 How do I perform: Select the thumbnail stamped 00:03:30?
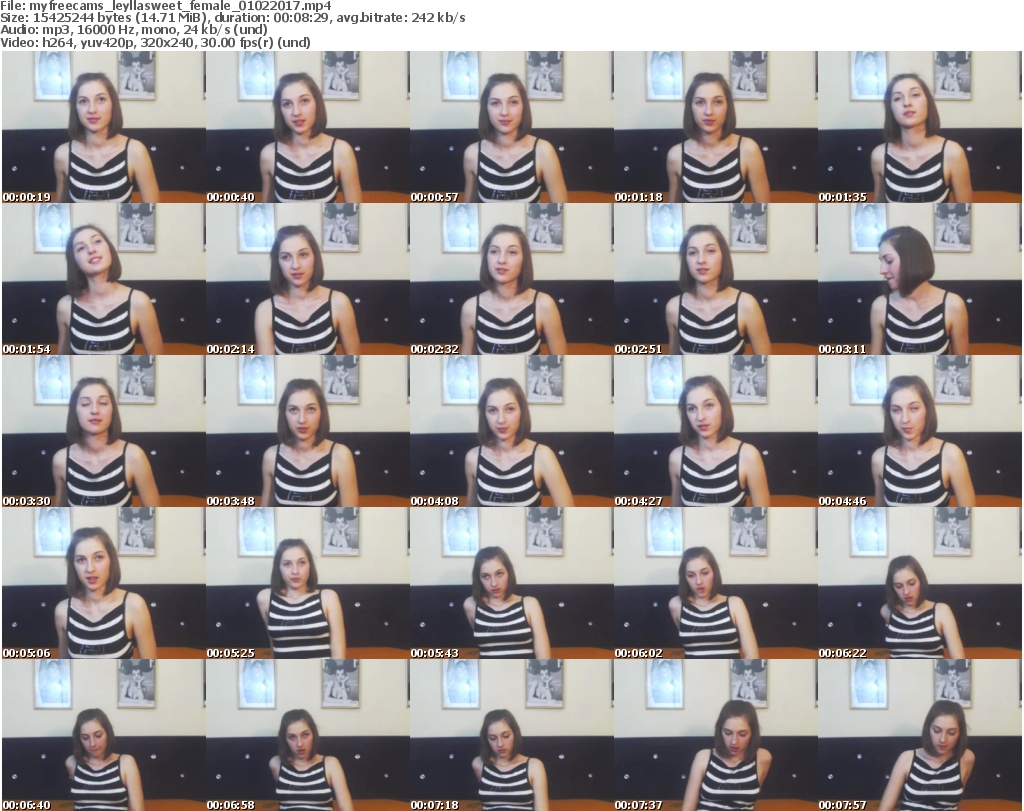[104, 432]
